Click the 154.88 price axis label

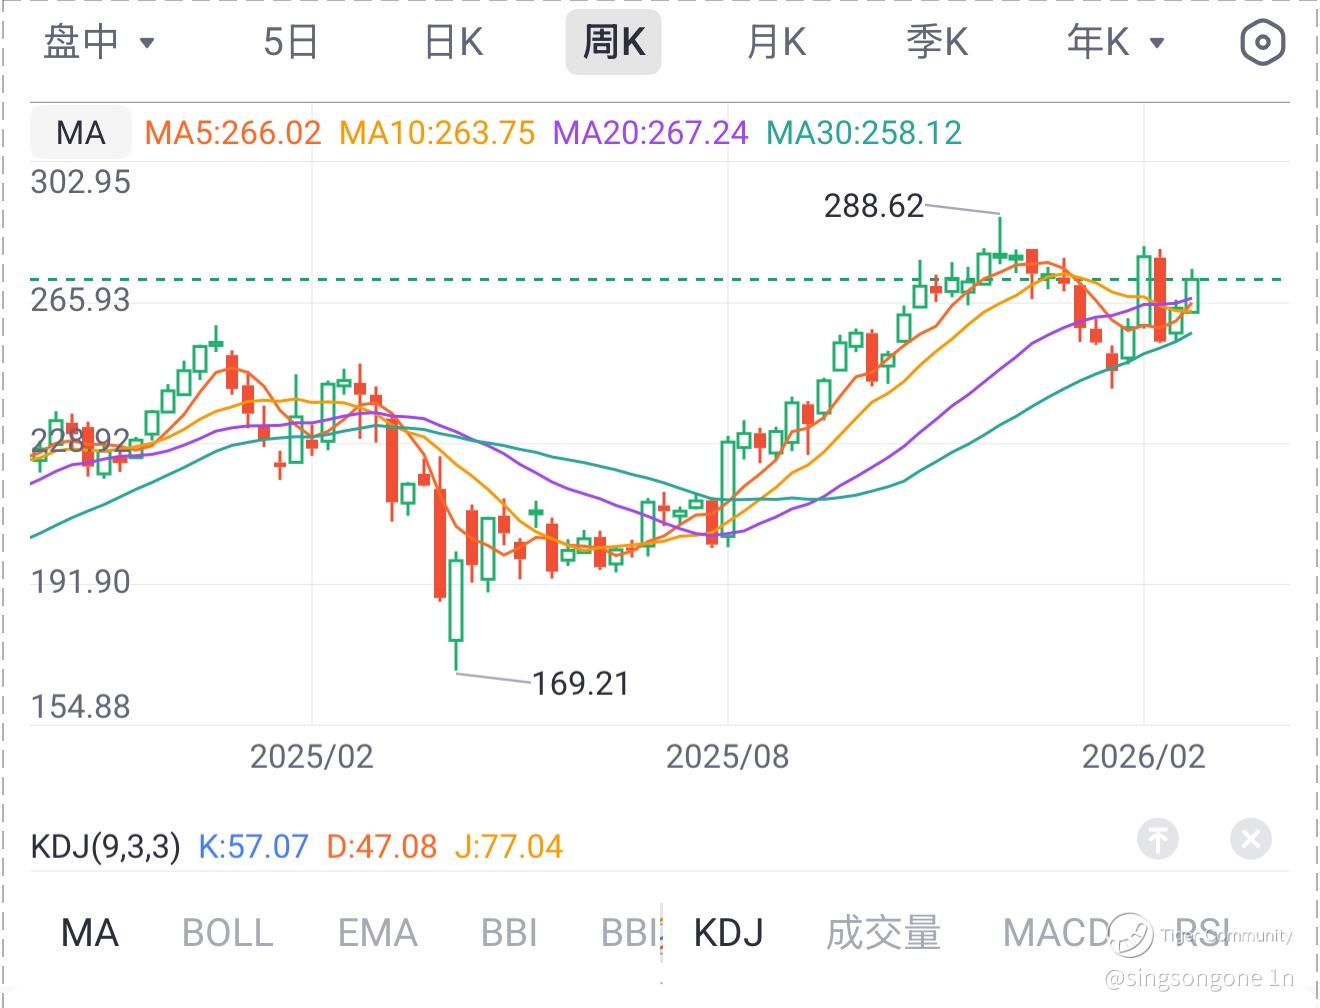point(81,707)
